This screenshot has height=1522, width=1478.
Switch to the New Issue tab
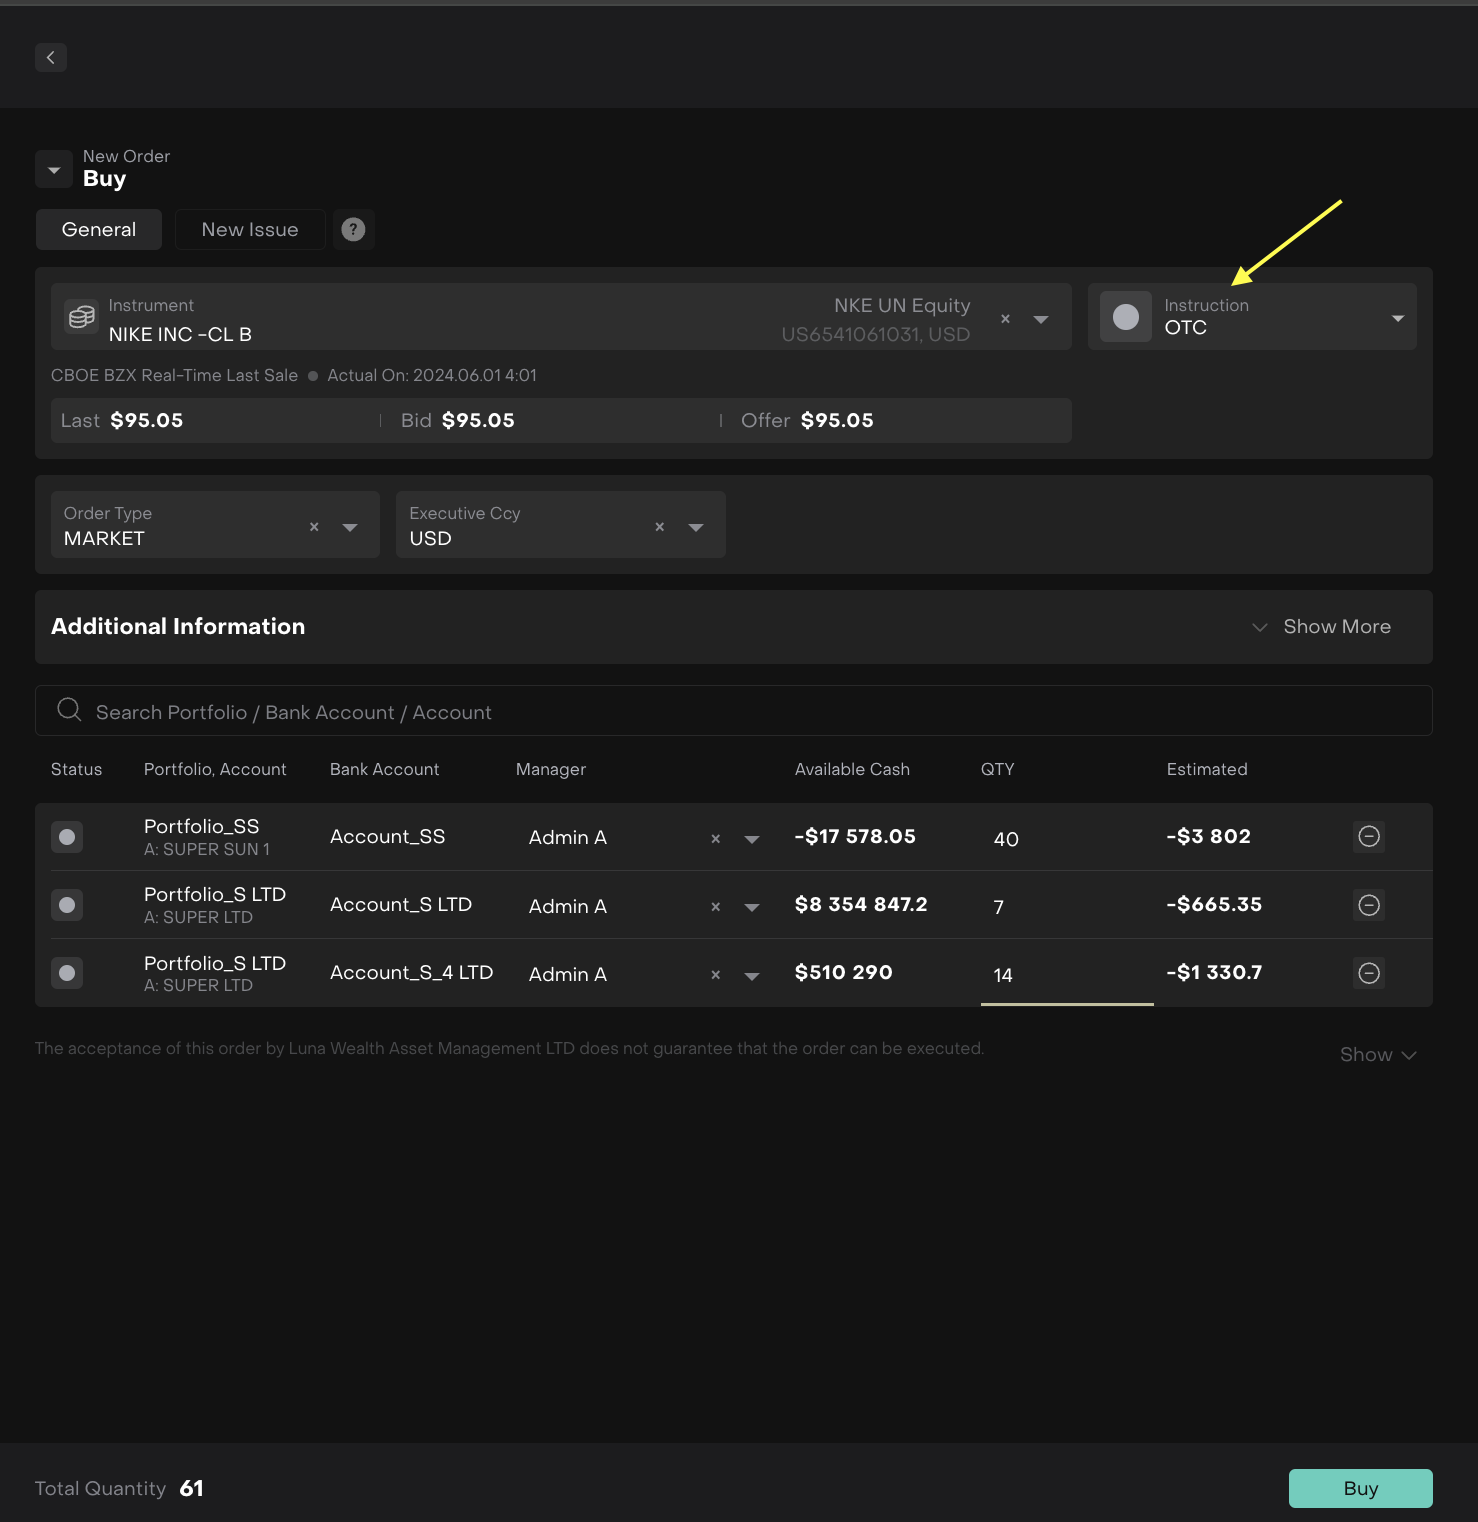pyautogui.click(x=249, y=229)
